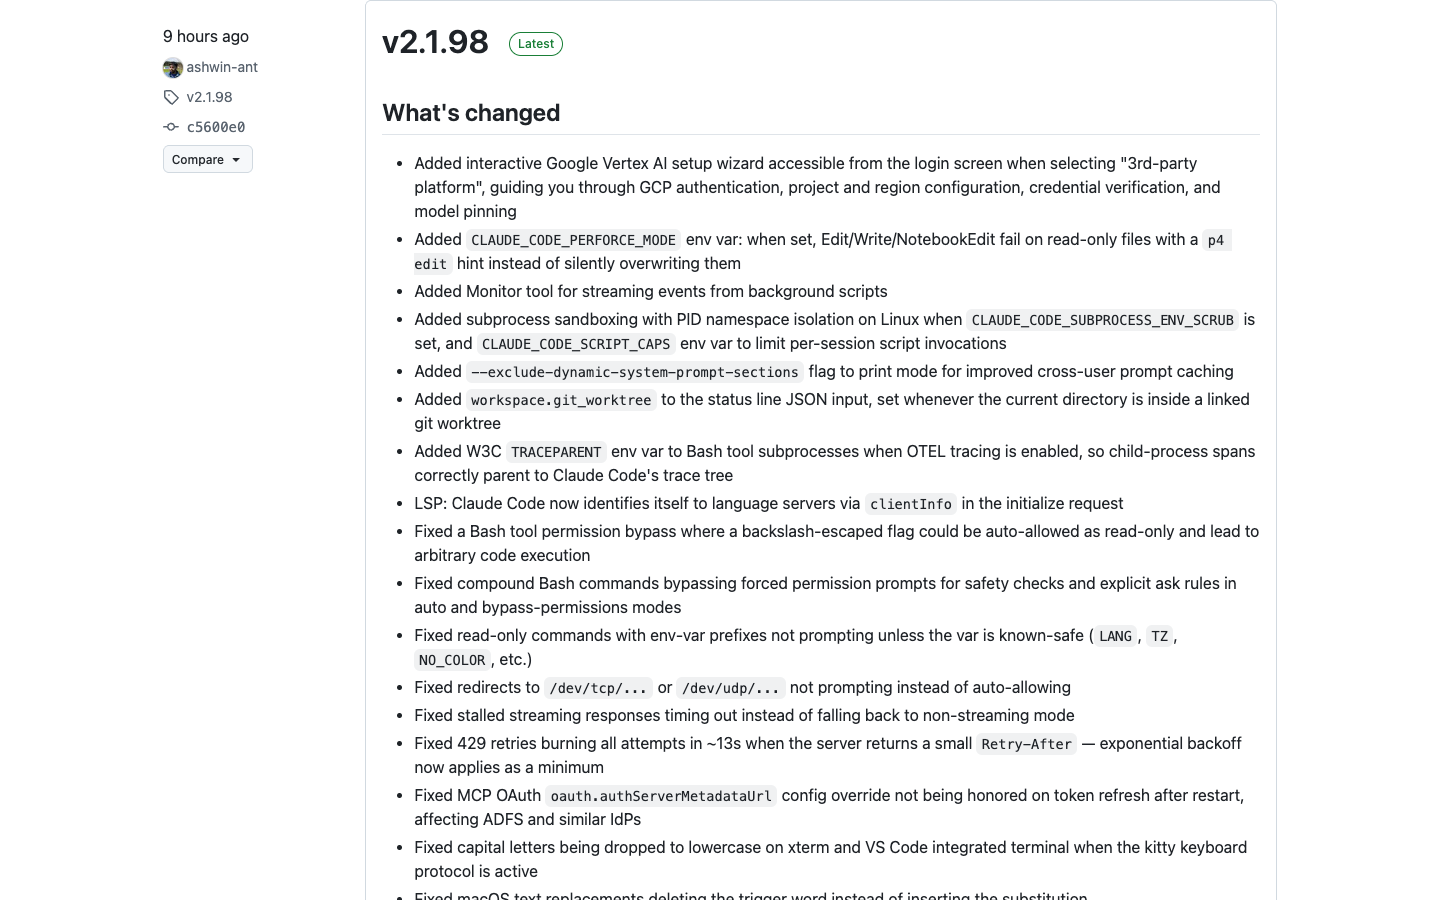
Task: Click the Retry-After code snippet
Action: [1026, 744]
